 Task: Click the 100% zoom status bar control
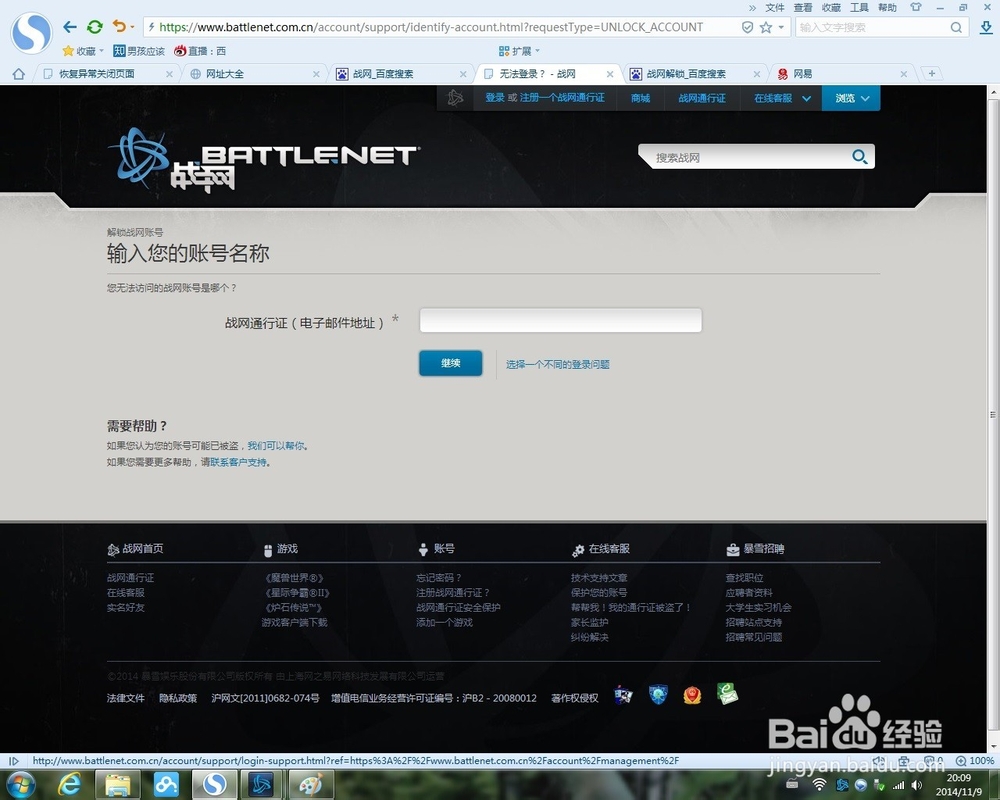pyautogui.click(x=974, y=760)
